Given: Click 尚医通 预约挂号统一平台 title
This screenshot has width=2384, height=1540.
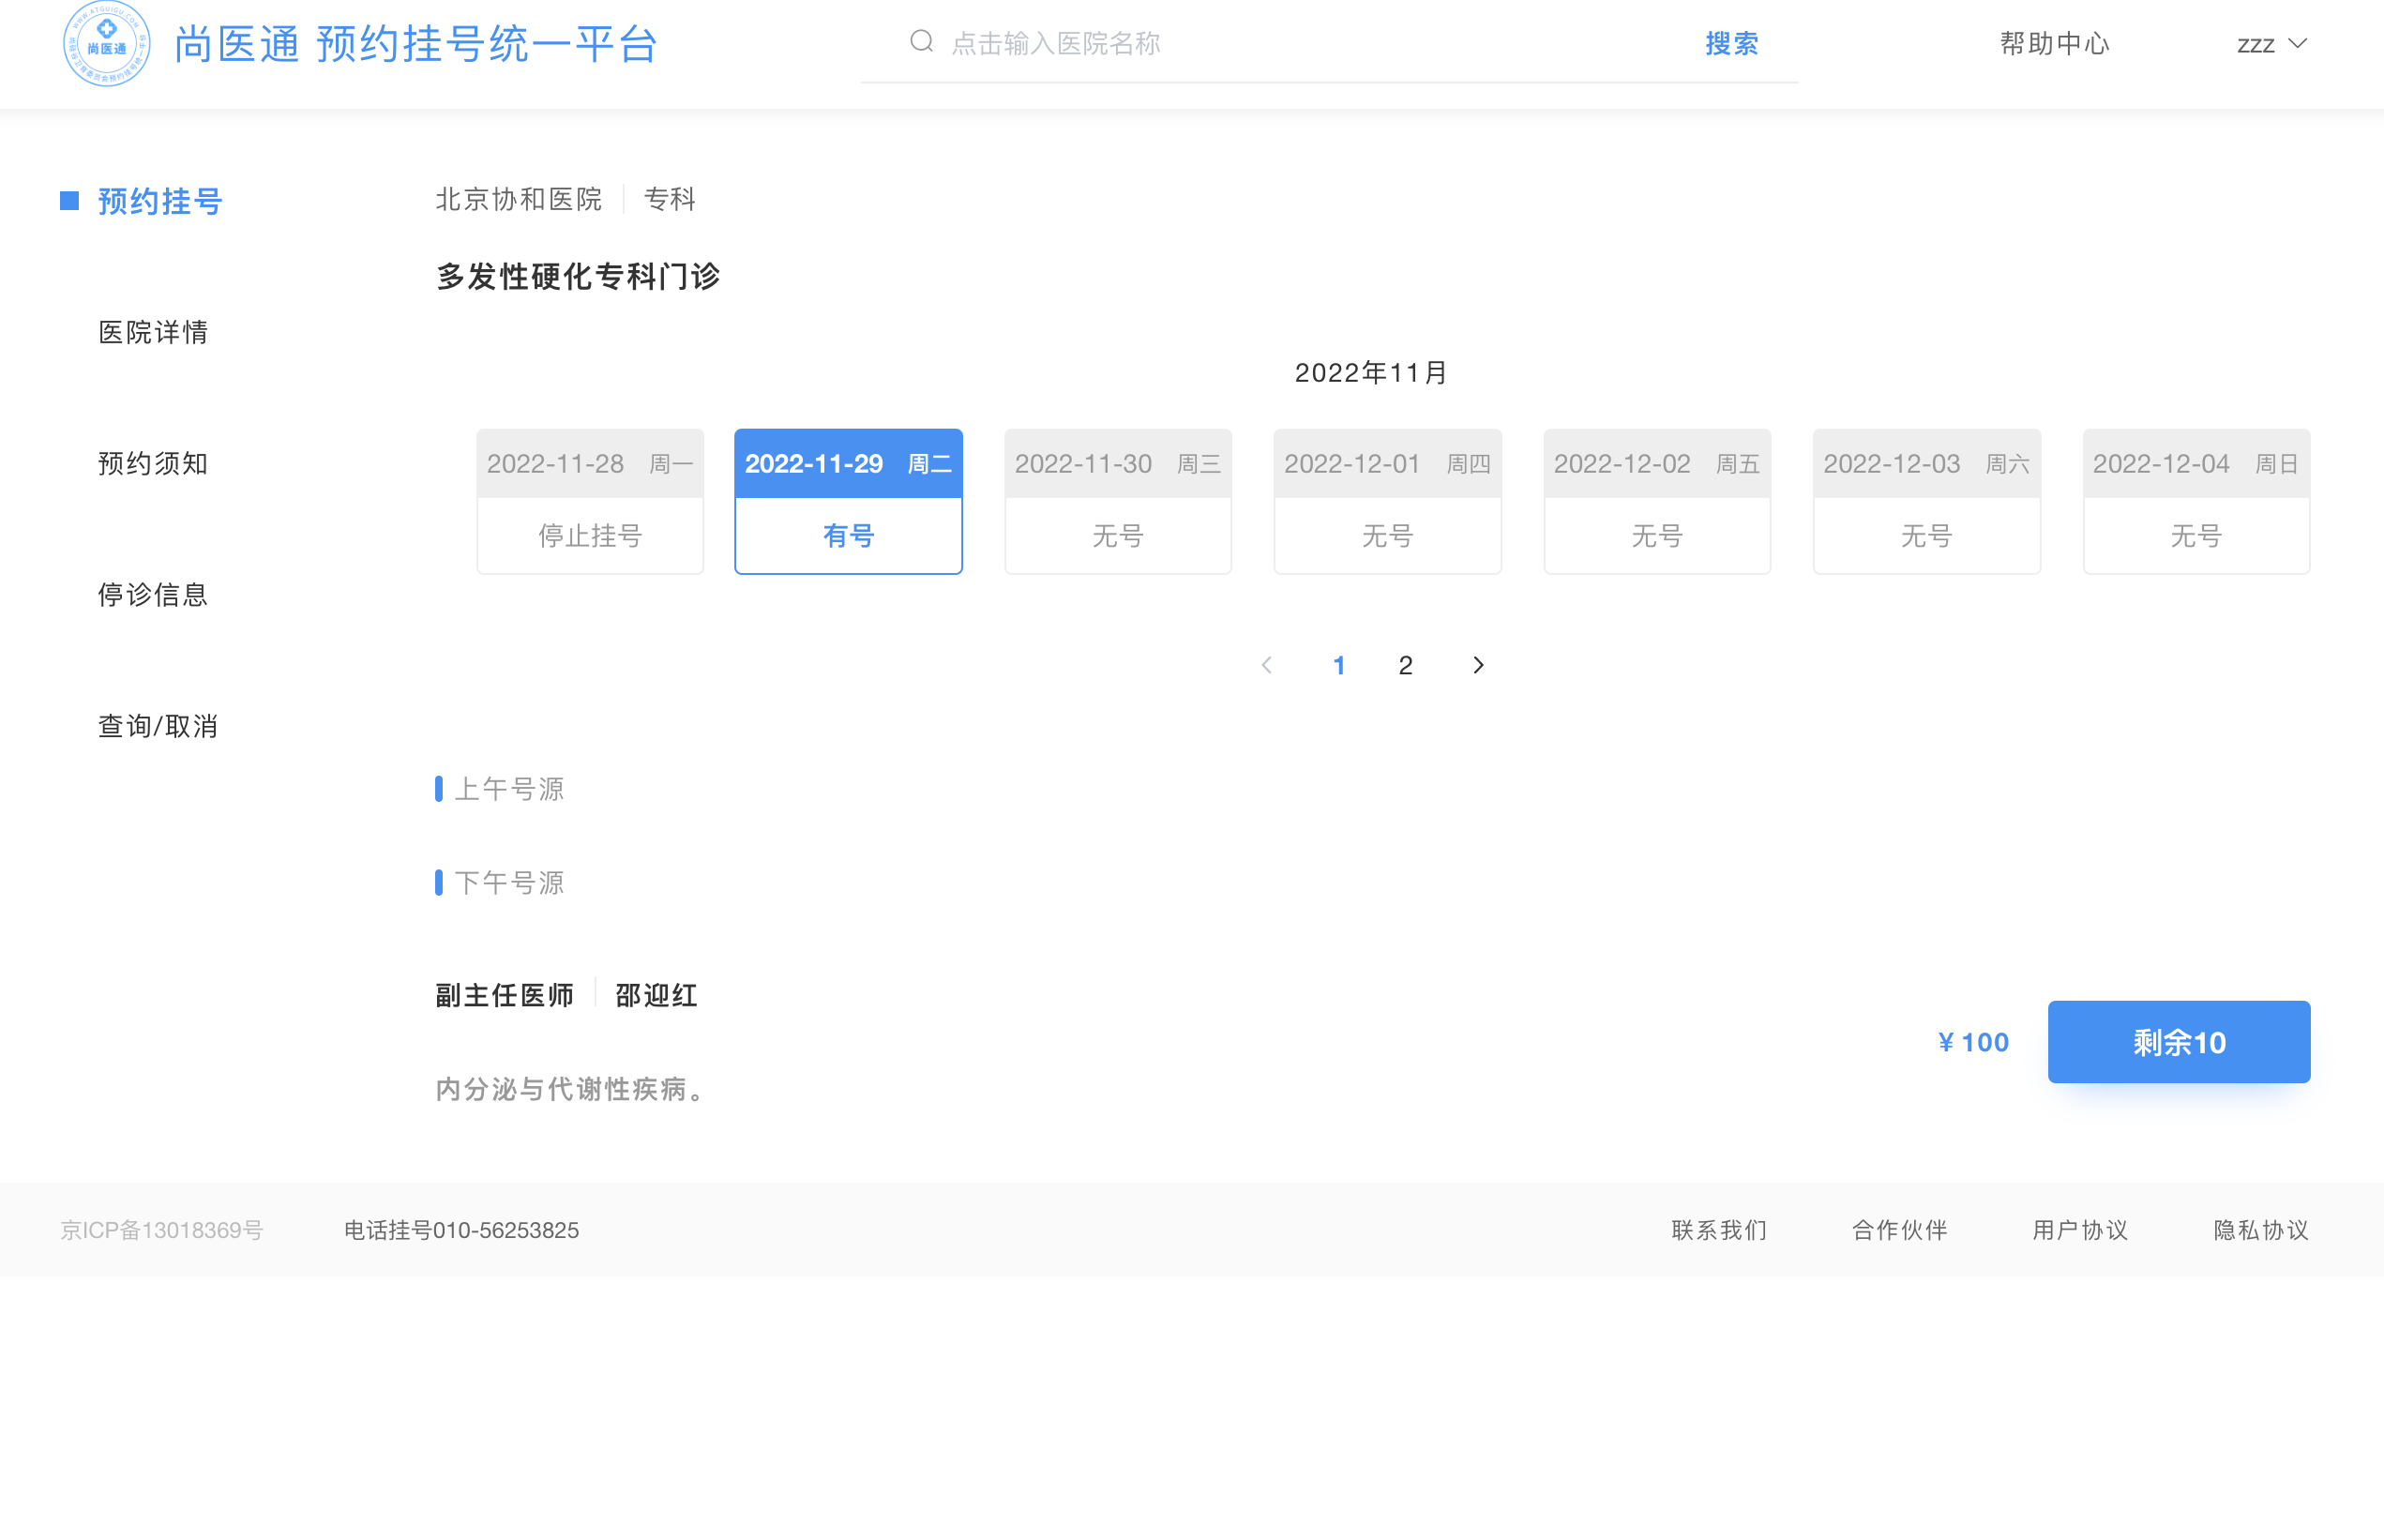Looking at the screenshot, I should pos(416,44).
